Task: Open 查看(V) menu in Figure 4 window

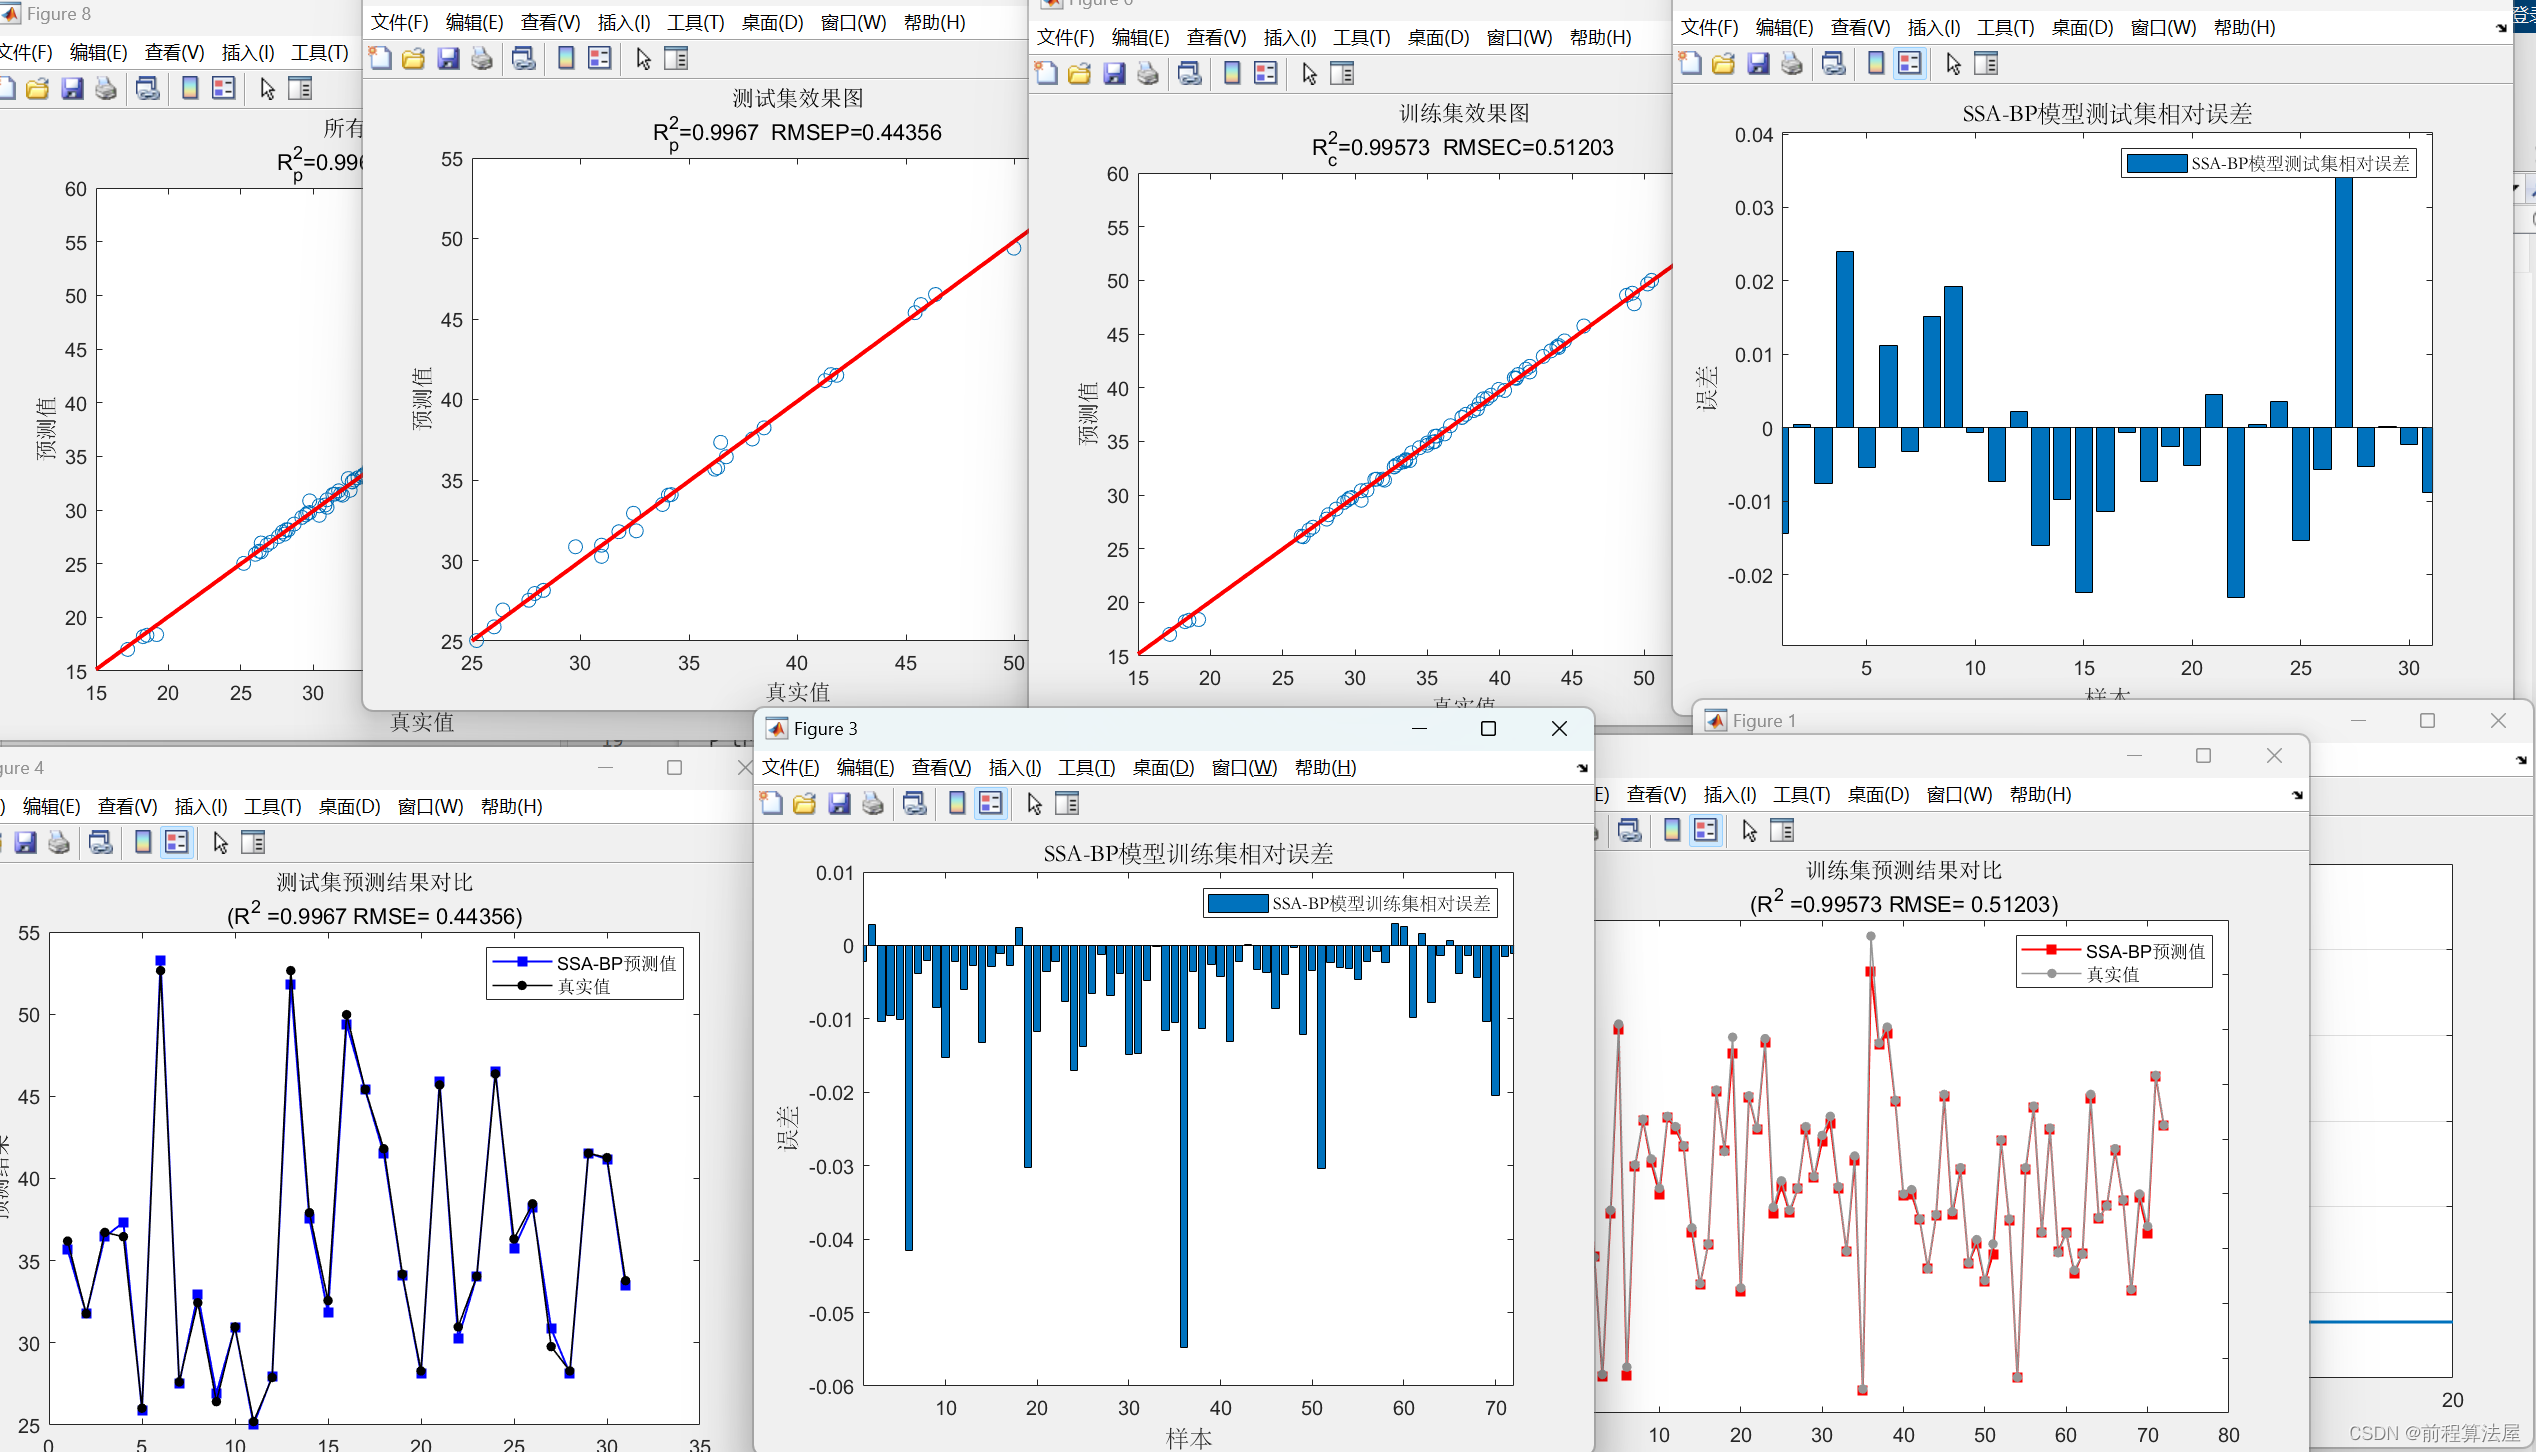Action: (127, 807)
